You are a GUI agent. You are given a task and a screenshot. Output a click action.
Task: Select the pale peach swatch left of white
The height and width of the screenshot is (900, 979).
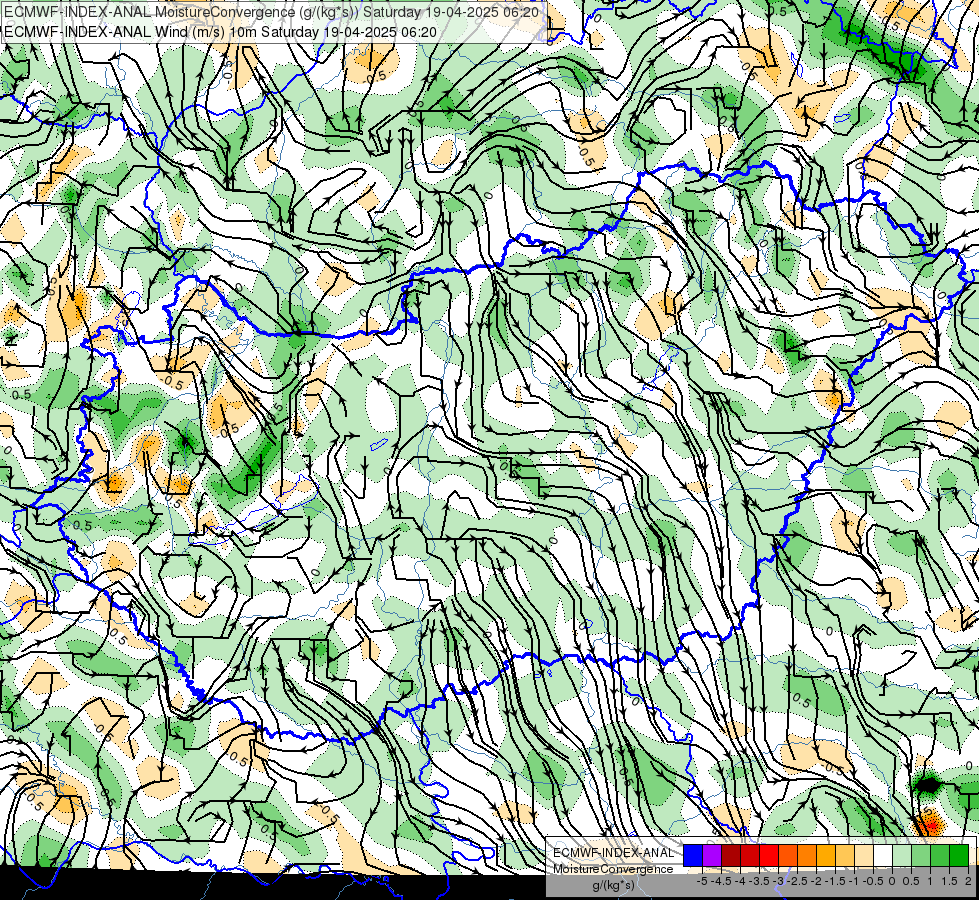[864, 856]
